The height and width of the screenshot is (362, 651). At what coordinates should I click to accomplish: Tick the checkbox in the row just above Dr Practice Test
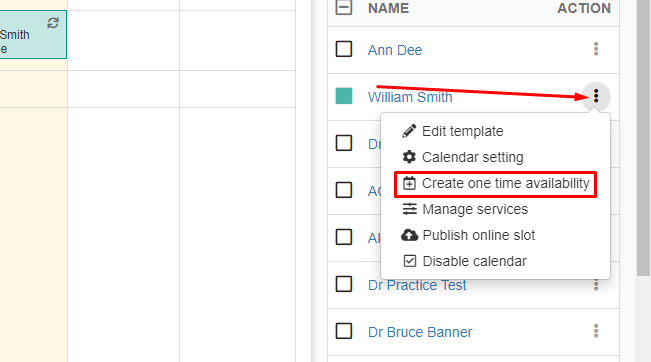coord(344,237)
